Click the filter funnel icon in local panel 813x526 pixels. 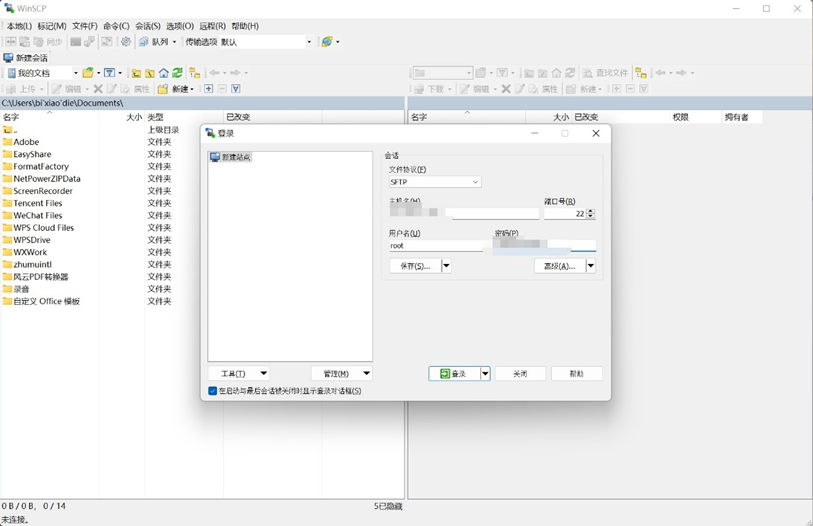[109, 73]
